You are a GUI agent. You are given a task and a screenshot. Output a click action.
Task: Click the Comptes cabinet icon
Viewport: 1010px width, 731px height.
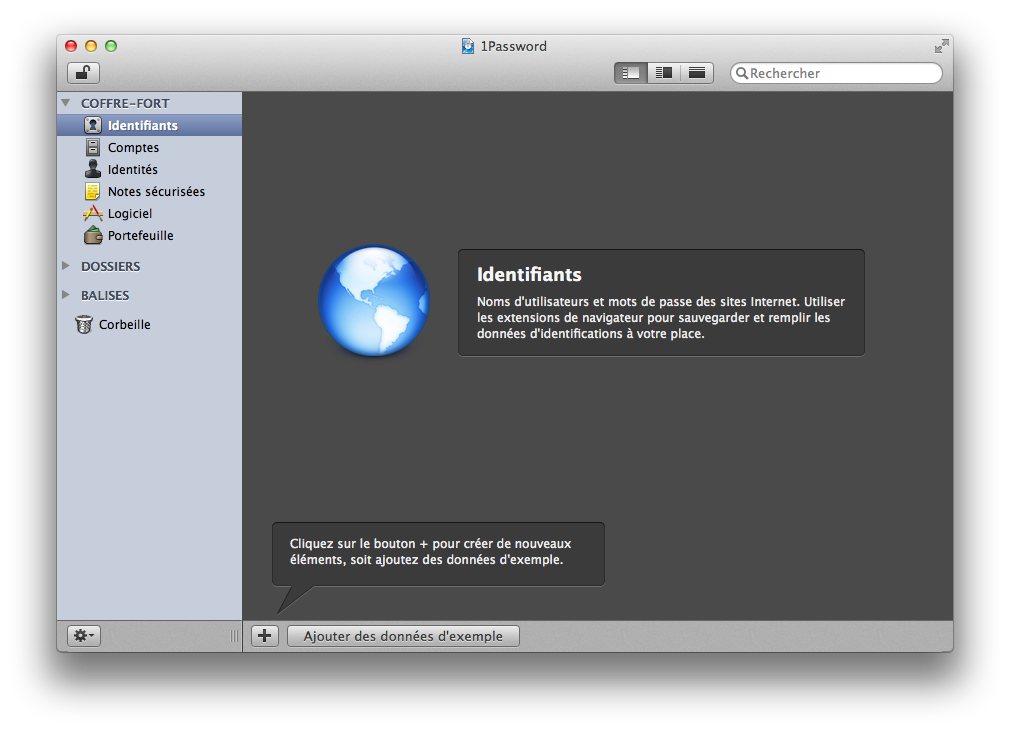coord(93,147)
